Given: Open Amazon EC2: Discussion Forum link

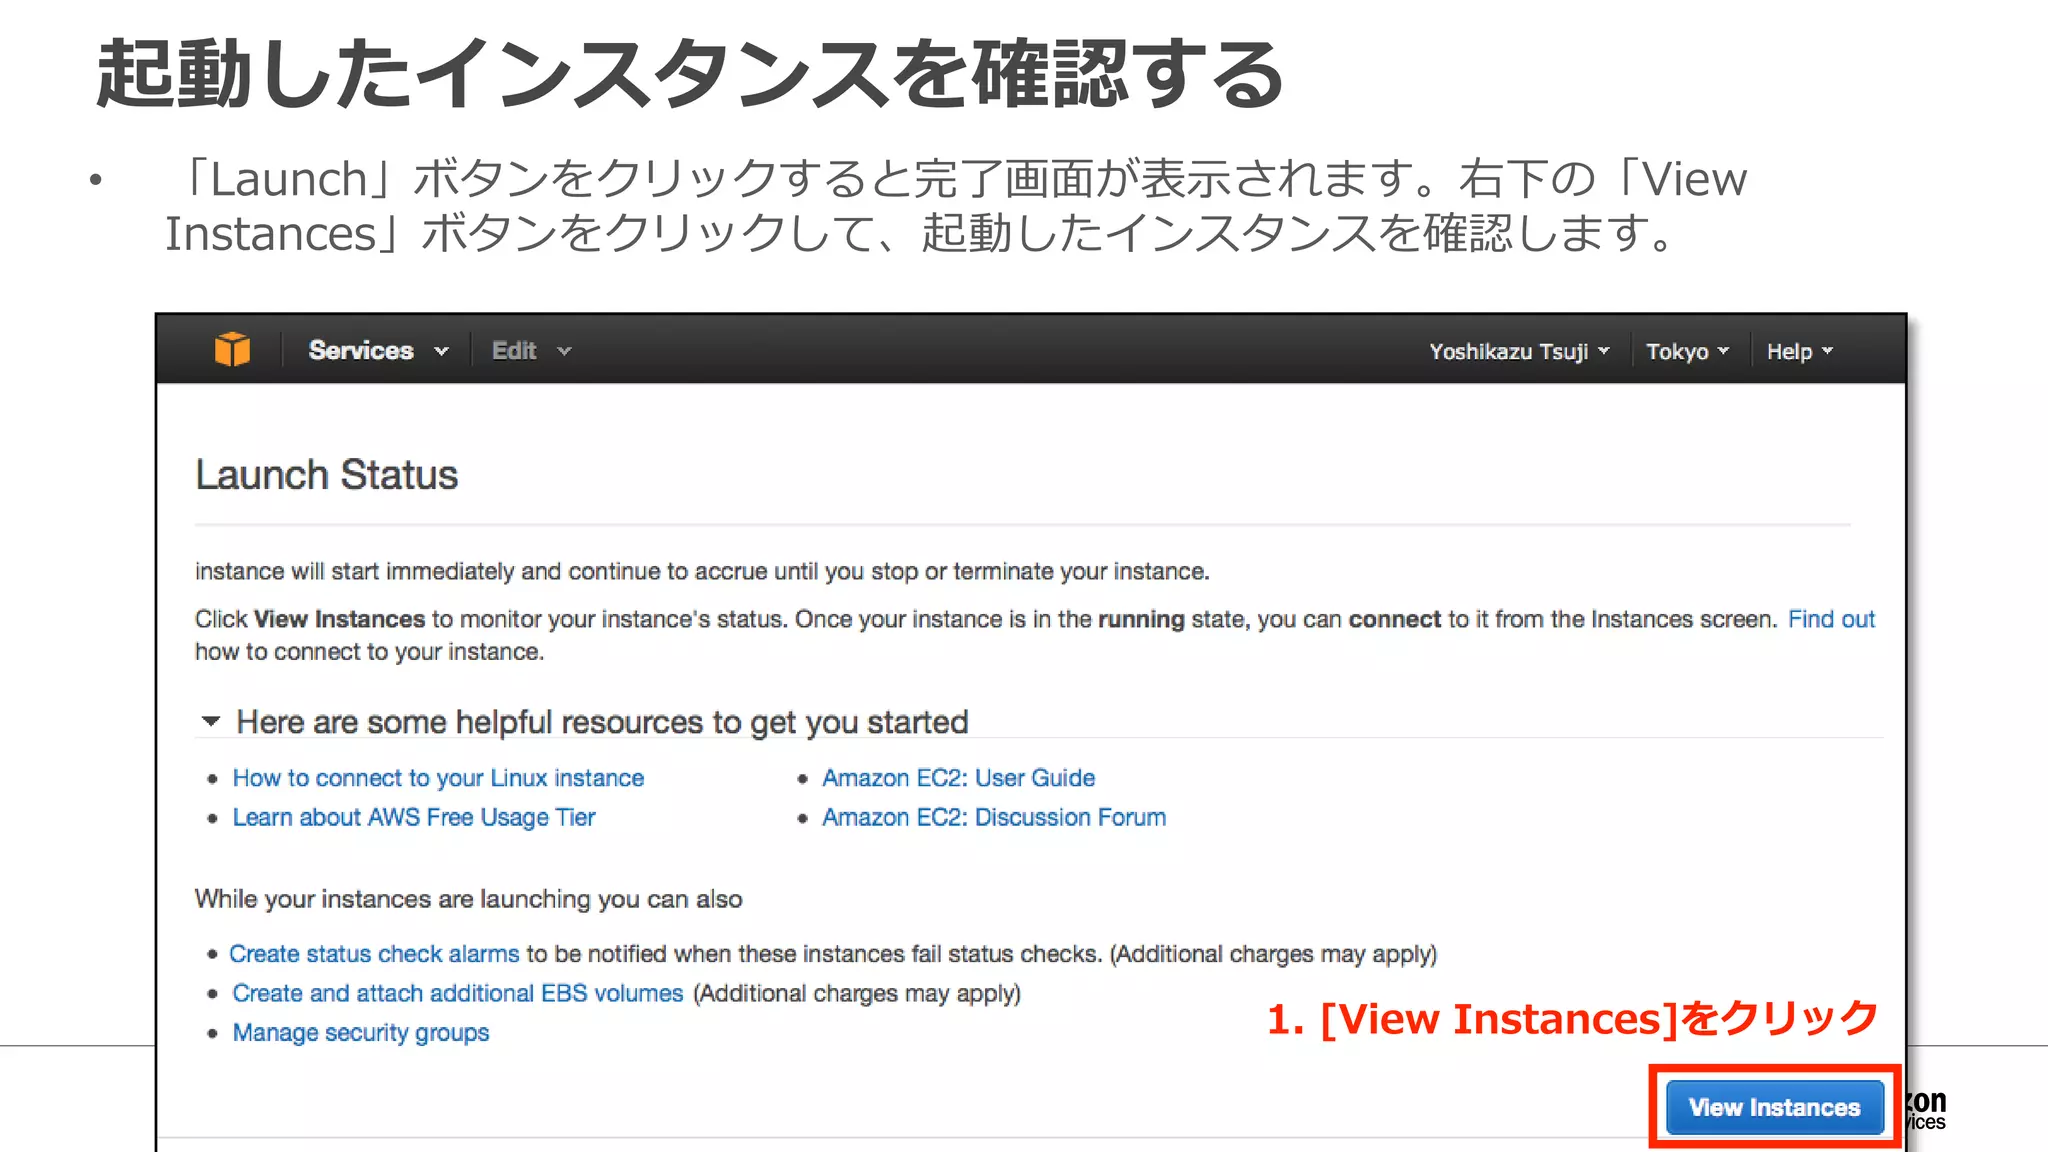Looking at the screenshot, I should (x=994, y=817).
